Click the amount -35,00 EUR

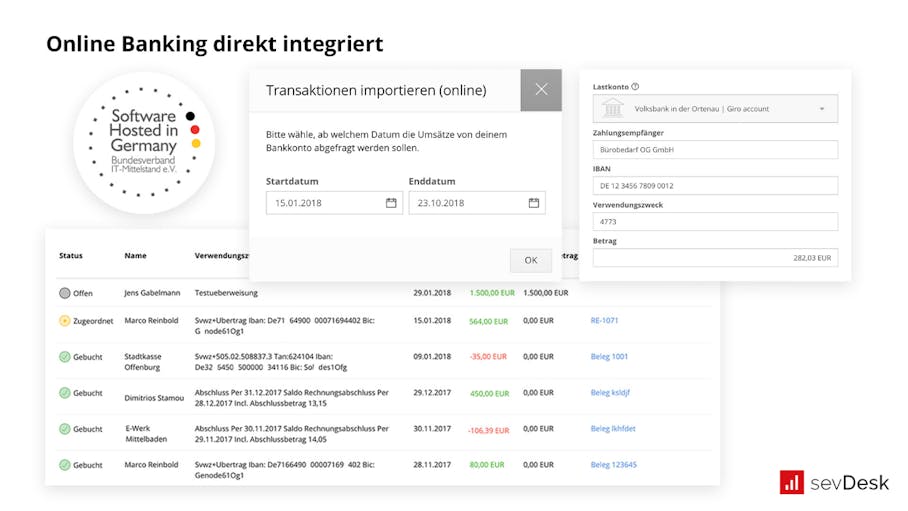click(x=488, y=357)
